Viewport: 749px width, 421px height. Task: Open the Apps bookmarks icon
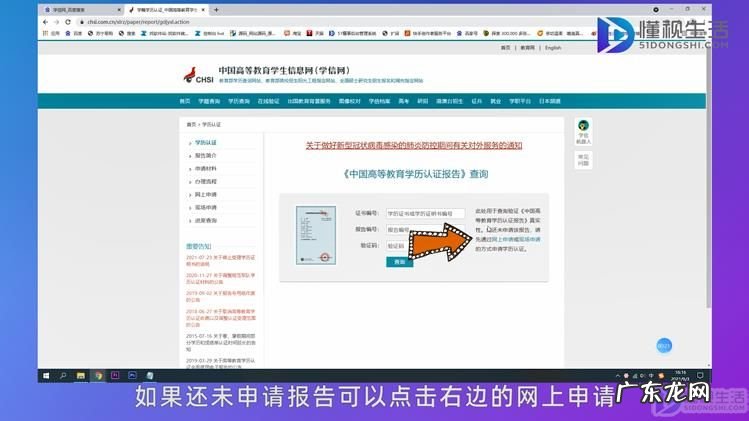click(x=51, y=33)
